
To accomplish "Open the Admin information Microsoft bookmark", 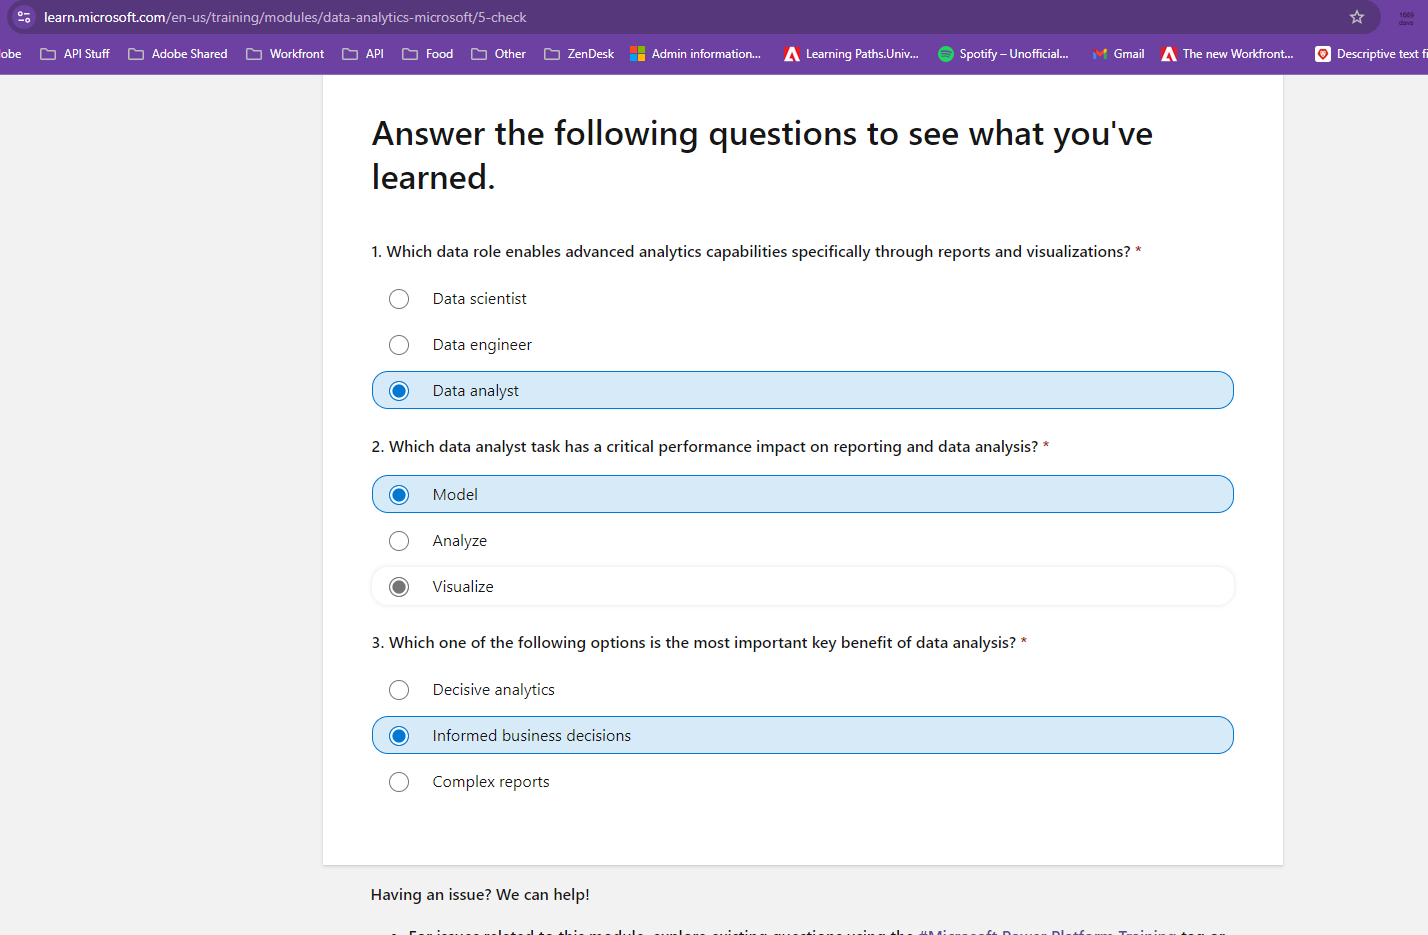I will 696,54.
